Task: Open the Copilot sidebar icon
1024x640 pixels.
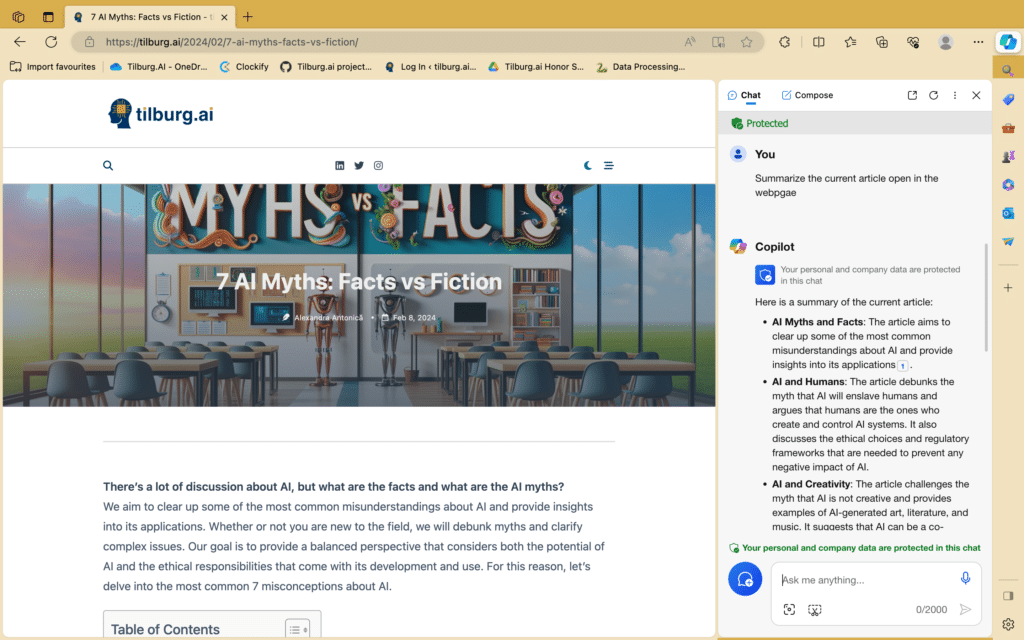Action: [x=1008, y=42]
